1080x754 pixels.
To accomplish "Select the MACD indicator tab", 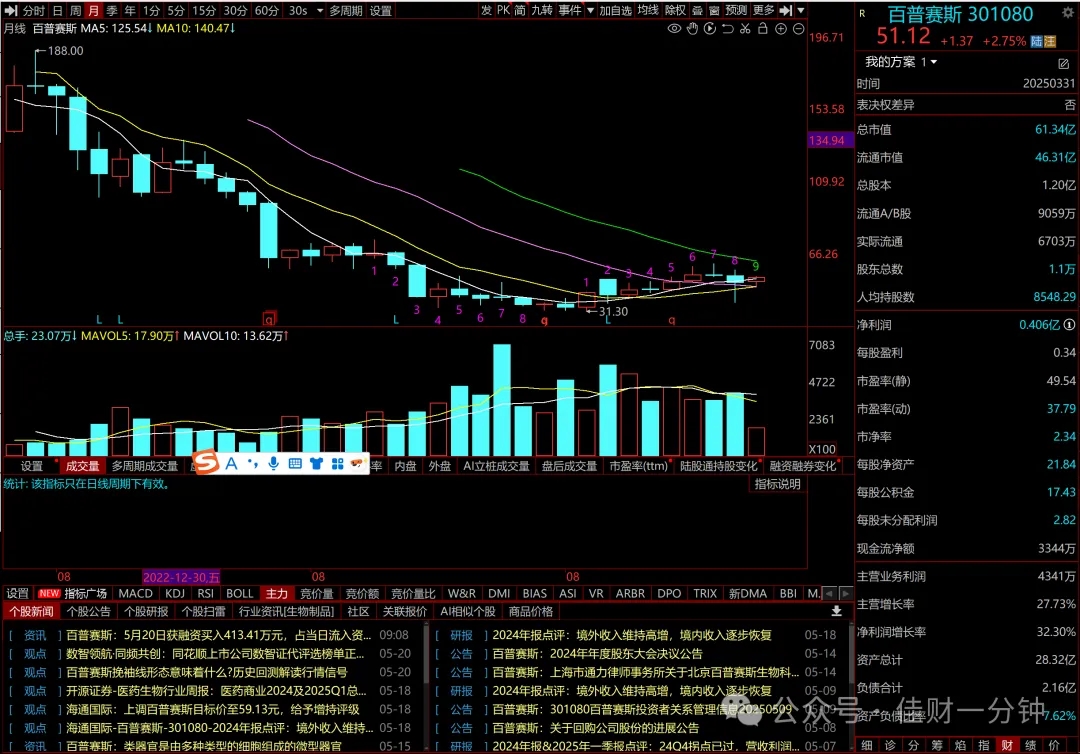I will click(x=135, y=594).
